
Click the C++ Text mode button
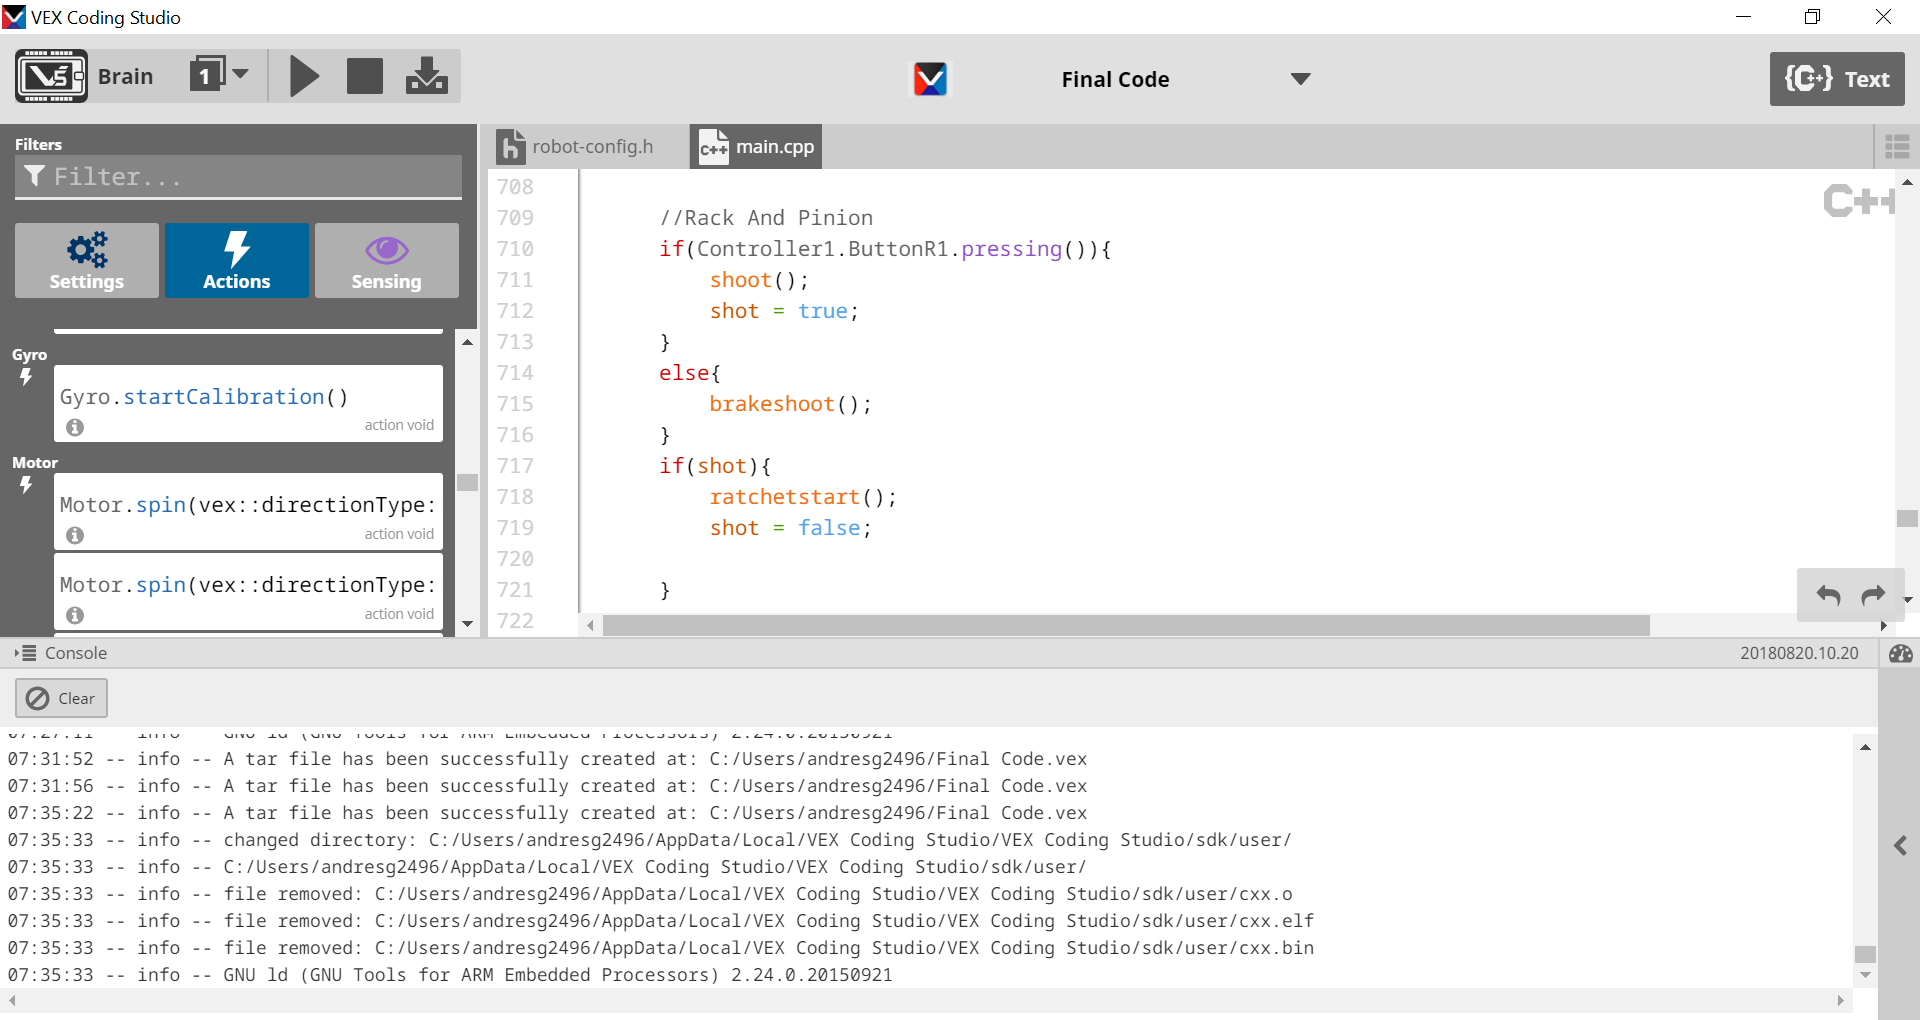(x=1836, y=79)
